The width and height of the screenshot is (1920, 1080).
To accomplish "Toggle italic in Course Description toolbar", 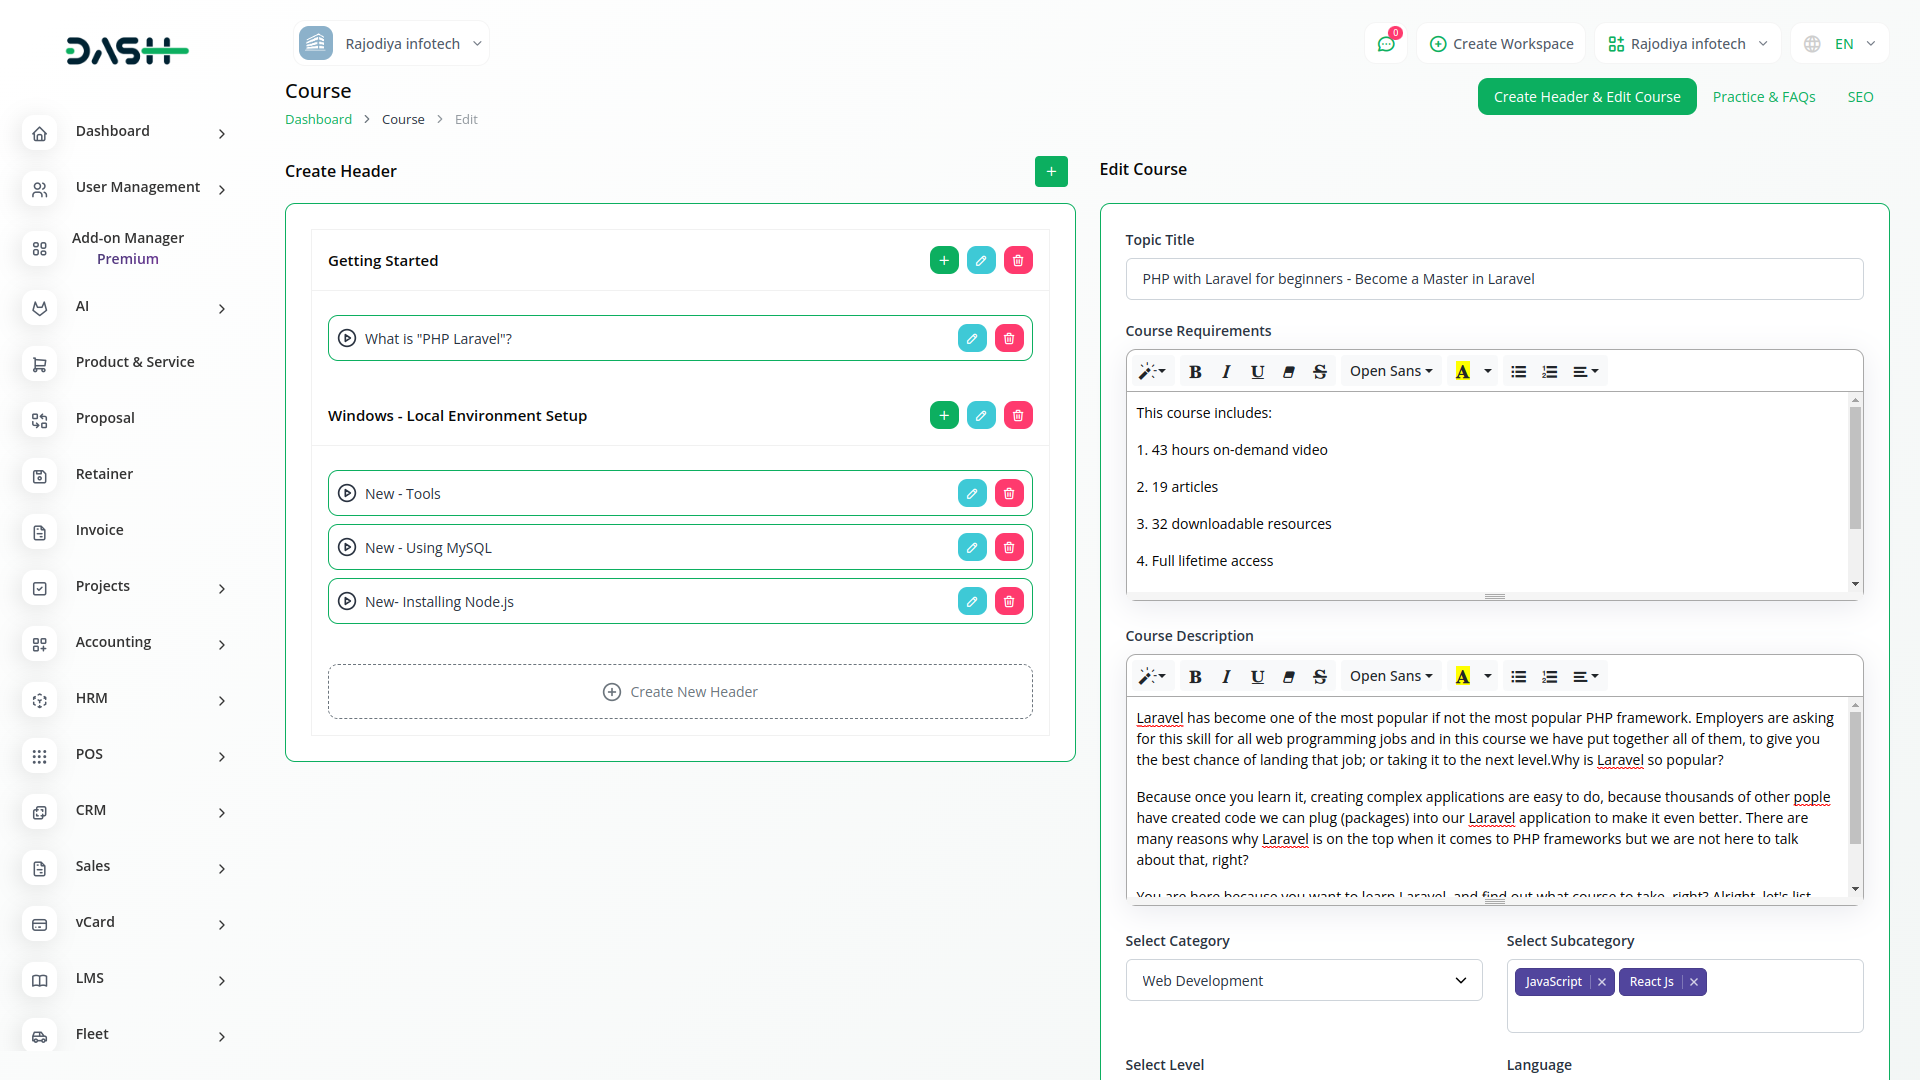I will click(1226, 676).
